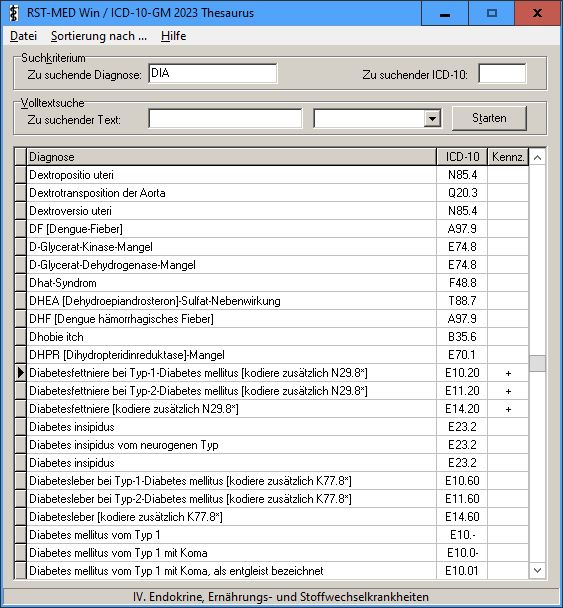563x608 pixels.
Task: Click the RST-MED caduceus title bar icon
Action: 14,13
